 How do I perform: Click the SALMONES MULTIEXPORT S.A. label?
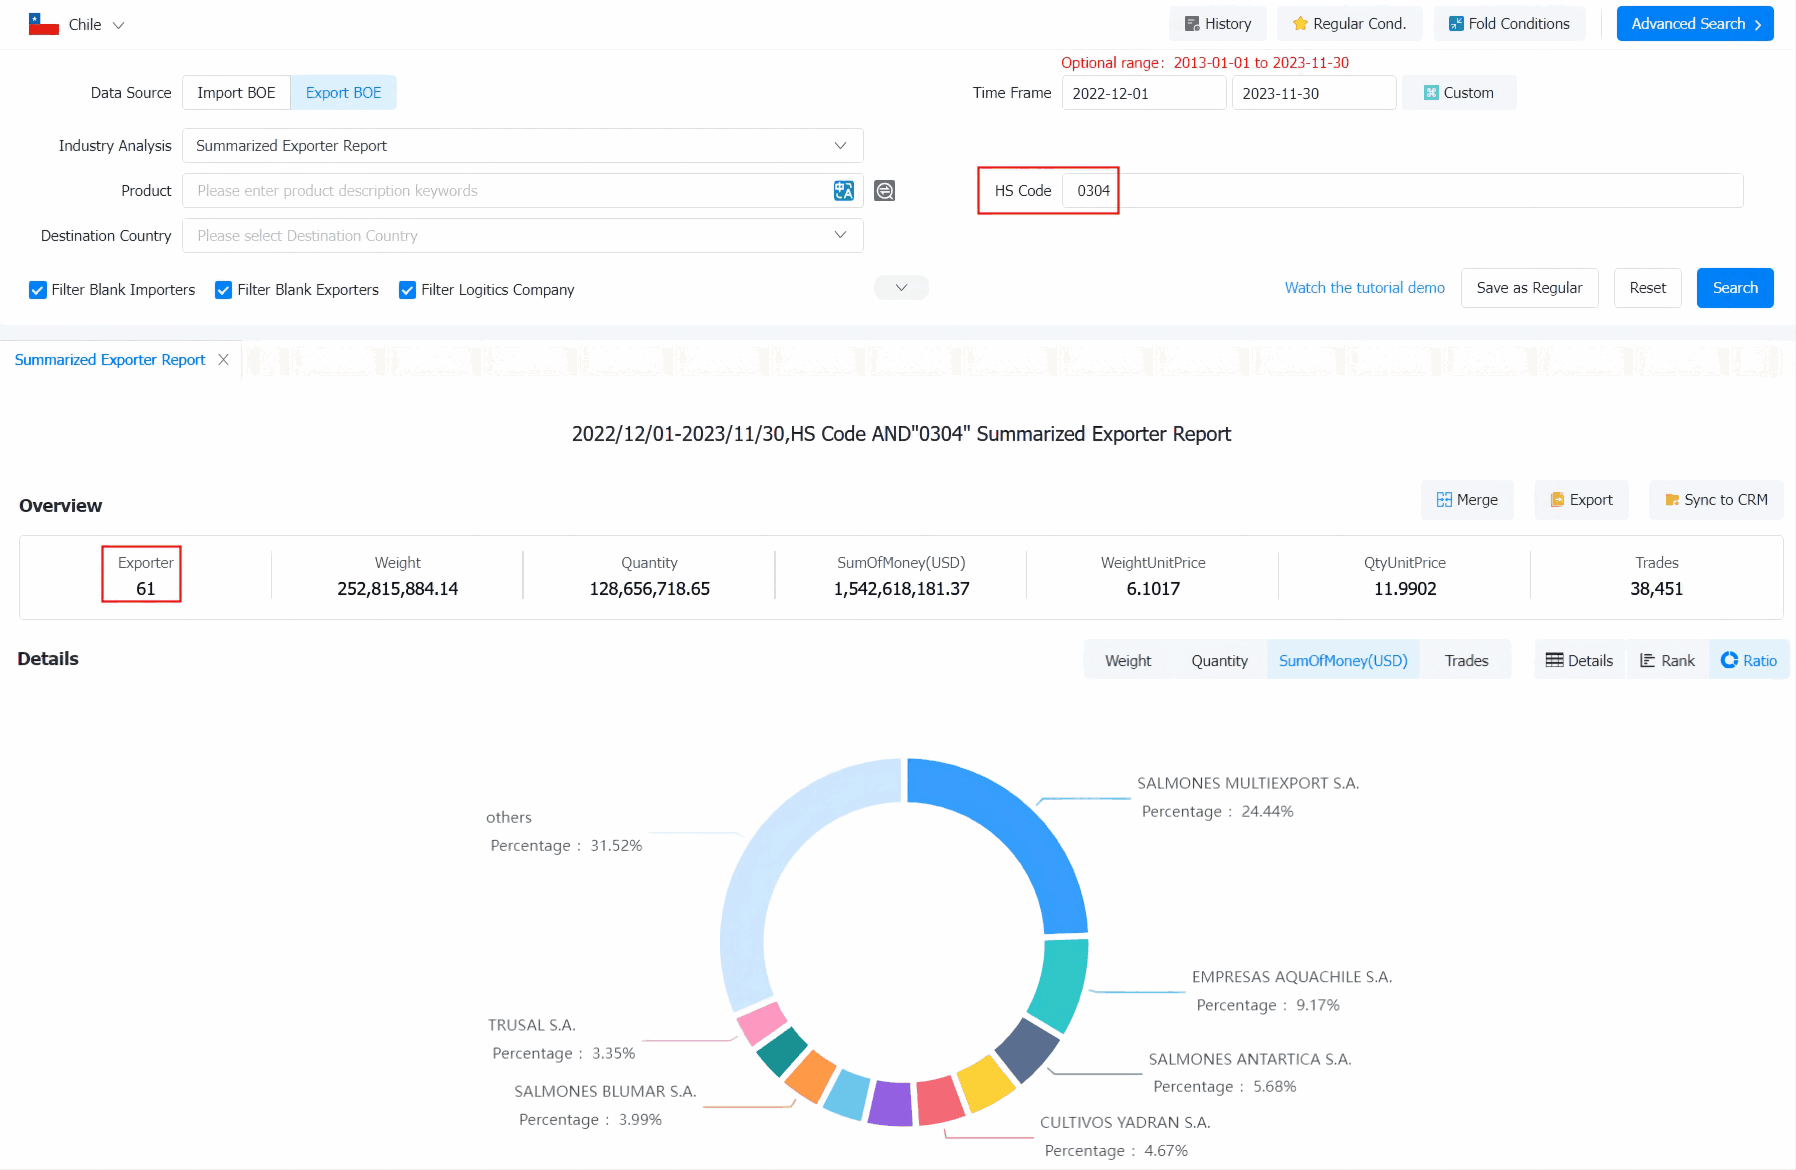pos(1248,784)
